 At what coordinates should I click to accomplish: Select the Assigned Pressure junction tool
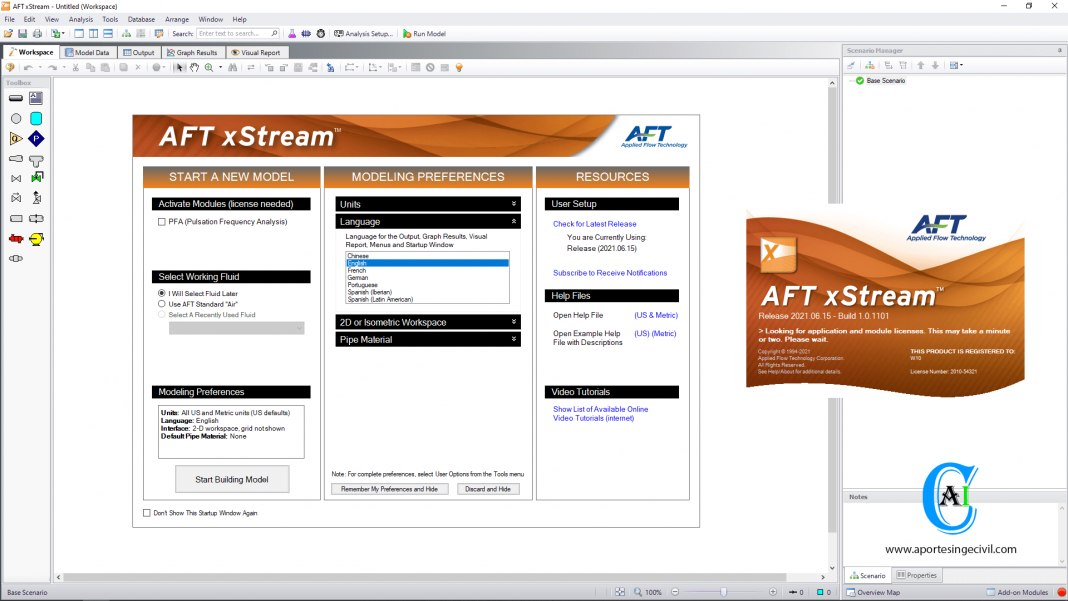tap(36, 138)
